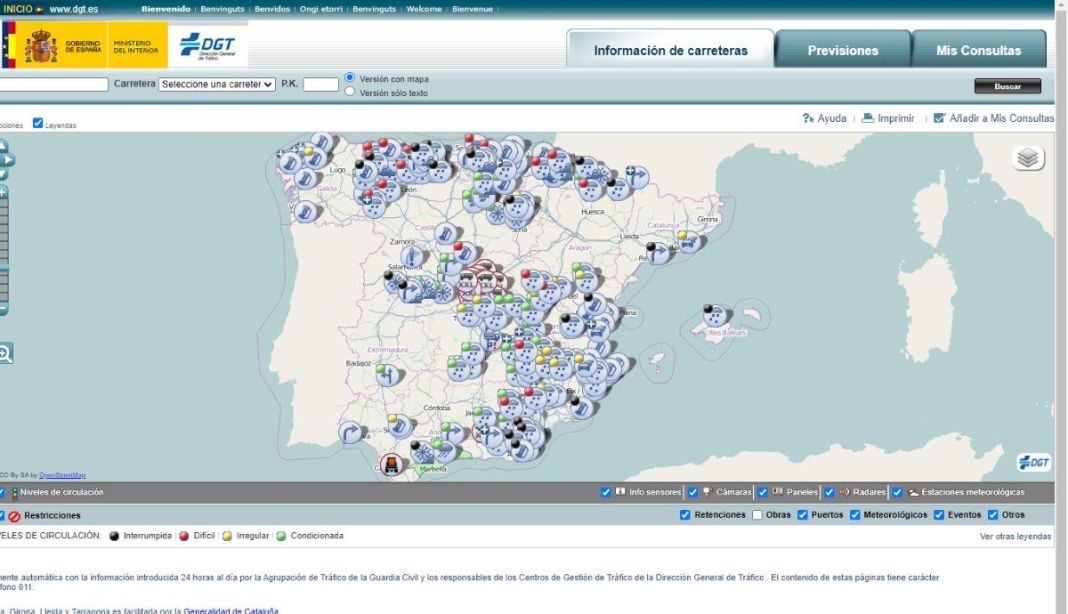The height and width of the screenshot is (614, 1068).
Task: Click the Gibraltar truck restriction marker
Action: (392, 465)
